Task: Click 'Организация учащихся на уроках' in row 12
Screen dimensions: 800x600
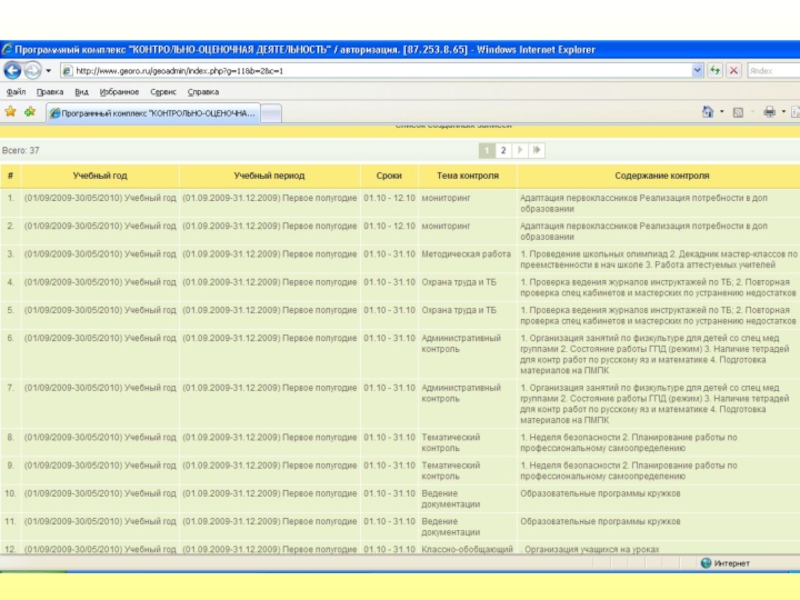Action: pos(592,549)
